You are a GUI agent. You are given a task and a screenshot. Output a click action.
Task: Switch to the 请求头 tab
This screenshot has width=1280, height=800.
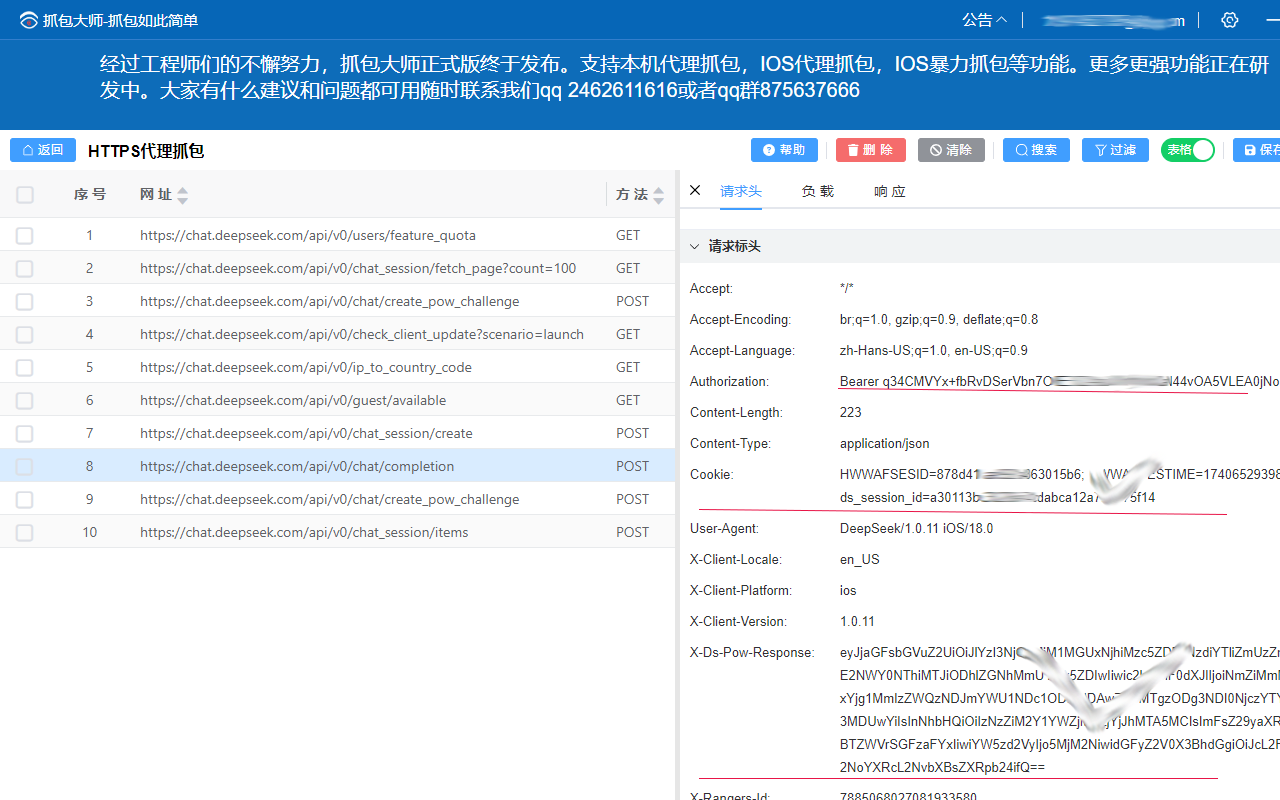(x=741, y=191)
